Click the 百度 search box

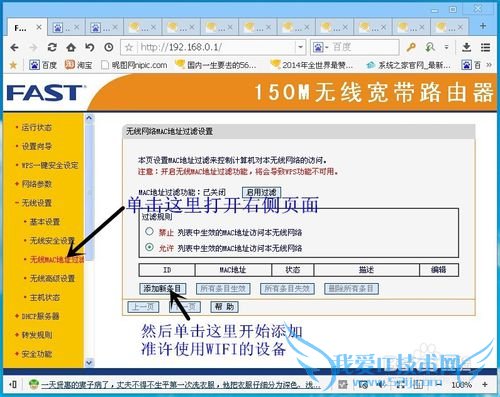364,47
